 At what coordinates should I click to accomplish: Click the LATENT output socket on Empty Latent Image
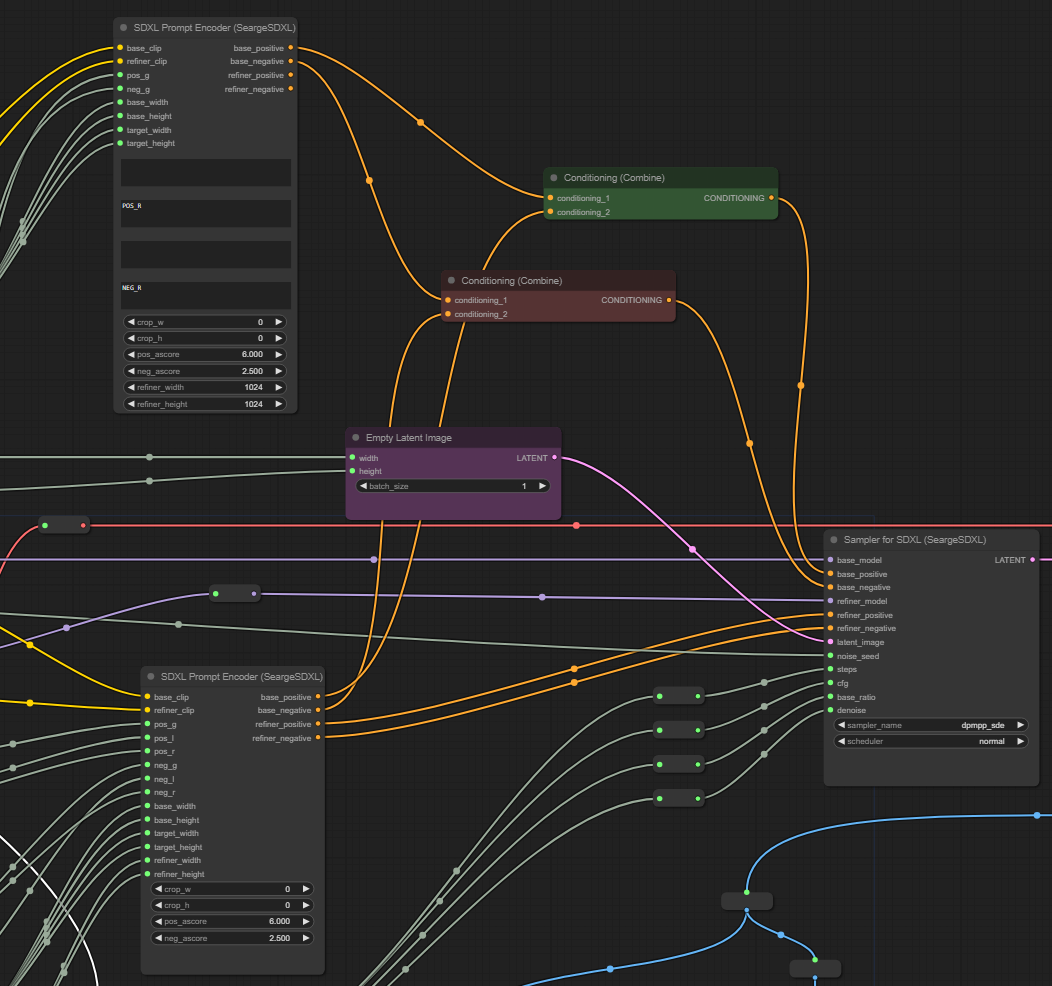click(x=555, y=458)
